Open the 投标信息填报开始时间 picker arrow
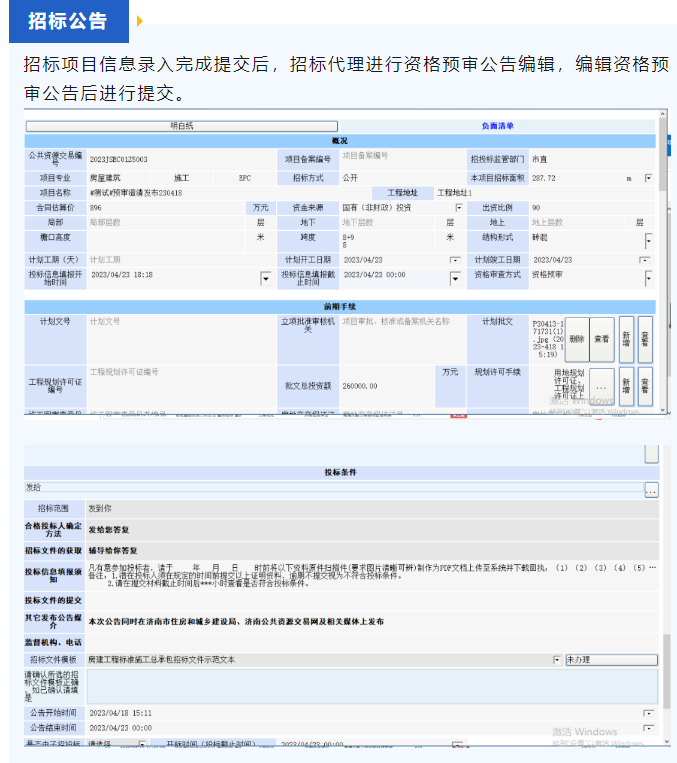The height and width of the screenshot is (763, 677). point(265,278)
